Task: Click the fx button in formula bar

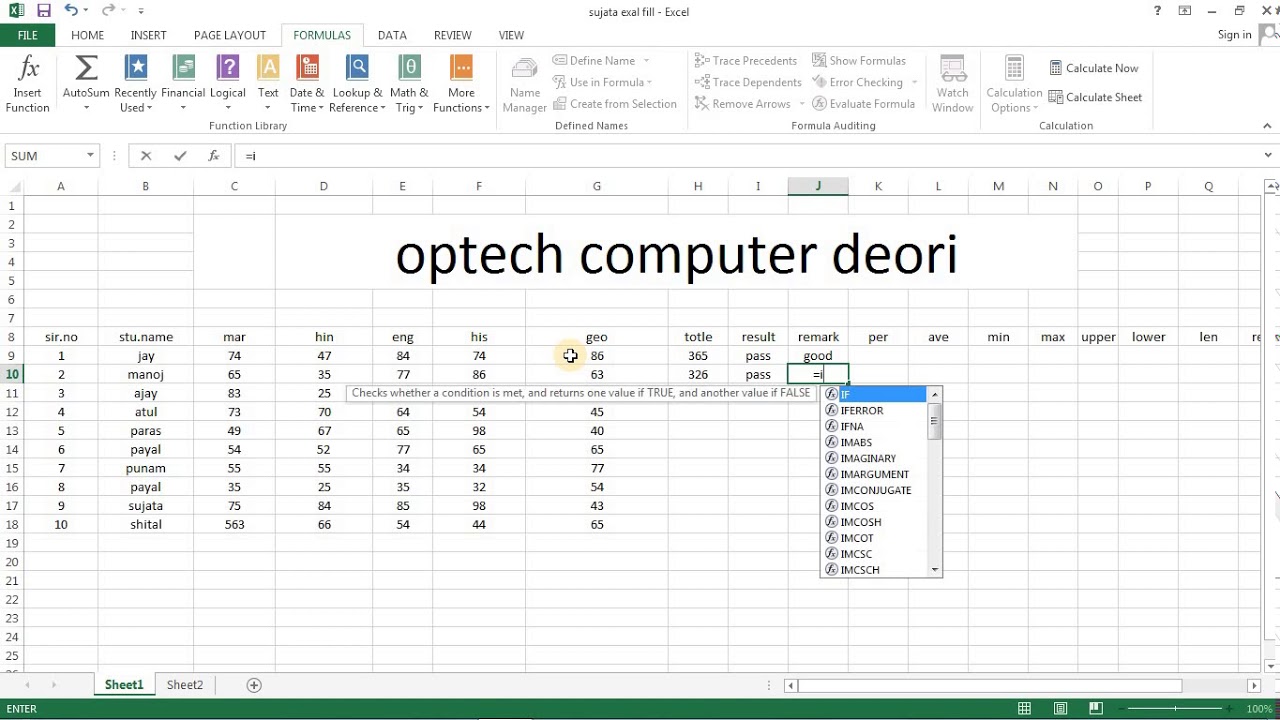Action: click(213, 156)
